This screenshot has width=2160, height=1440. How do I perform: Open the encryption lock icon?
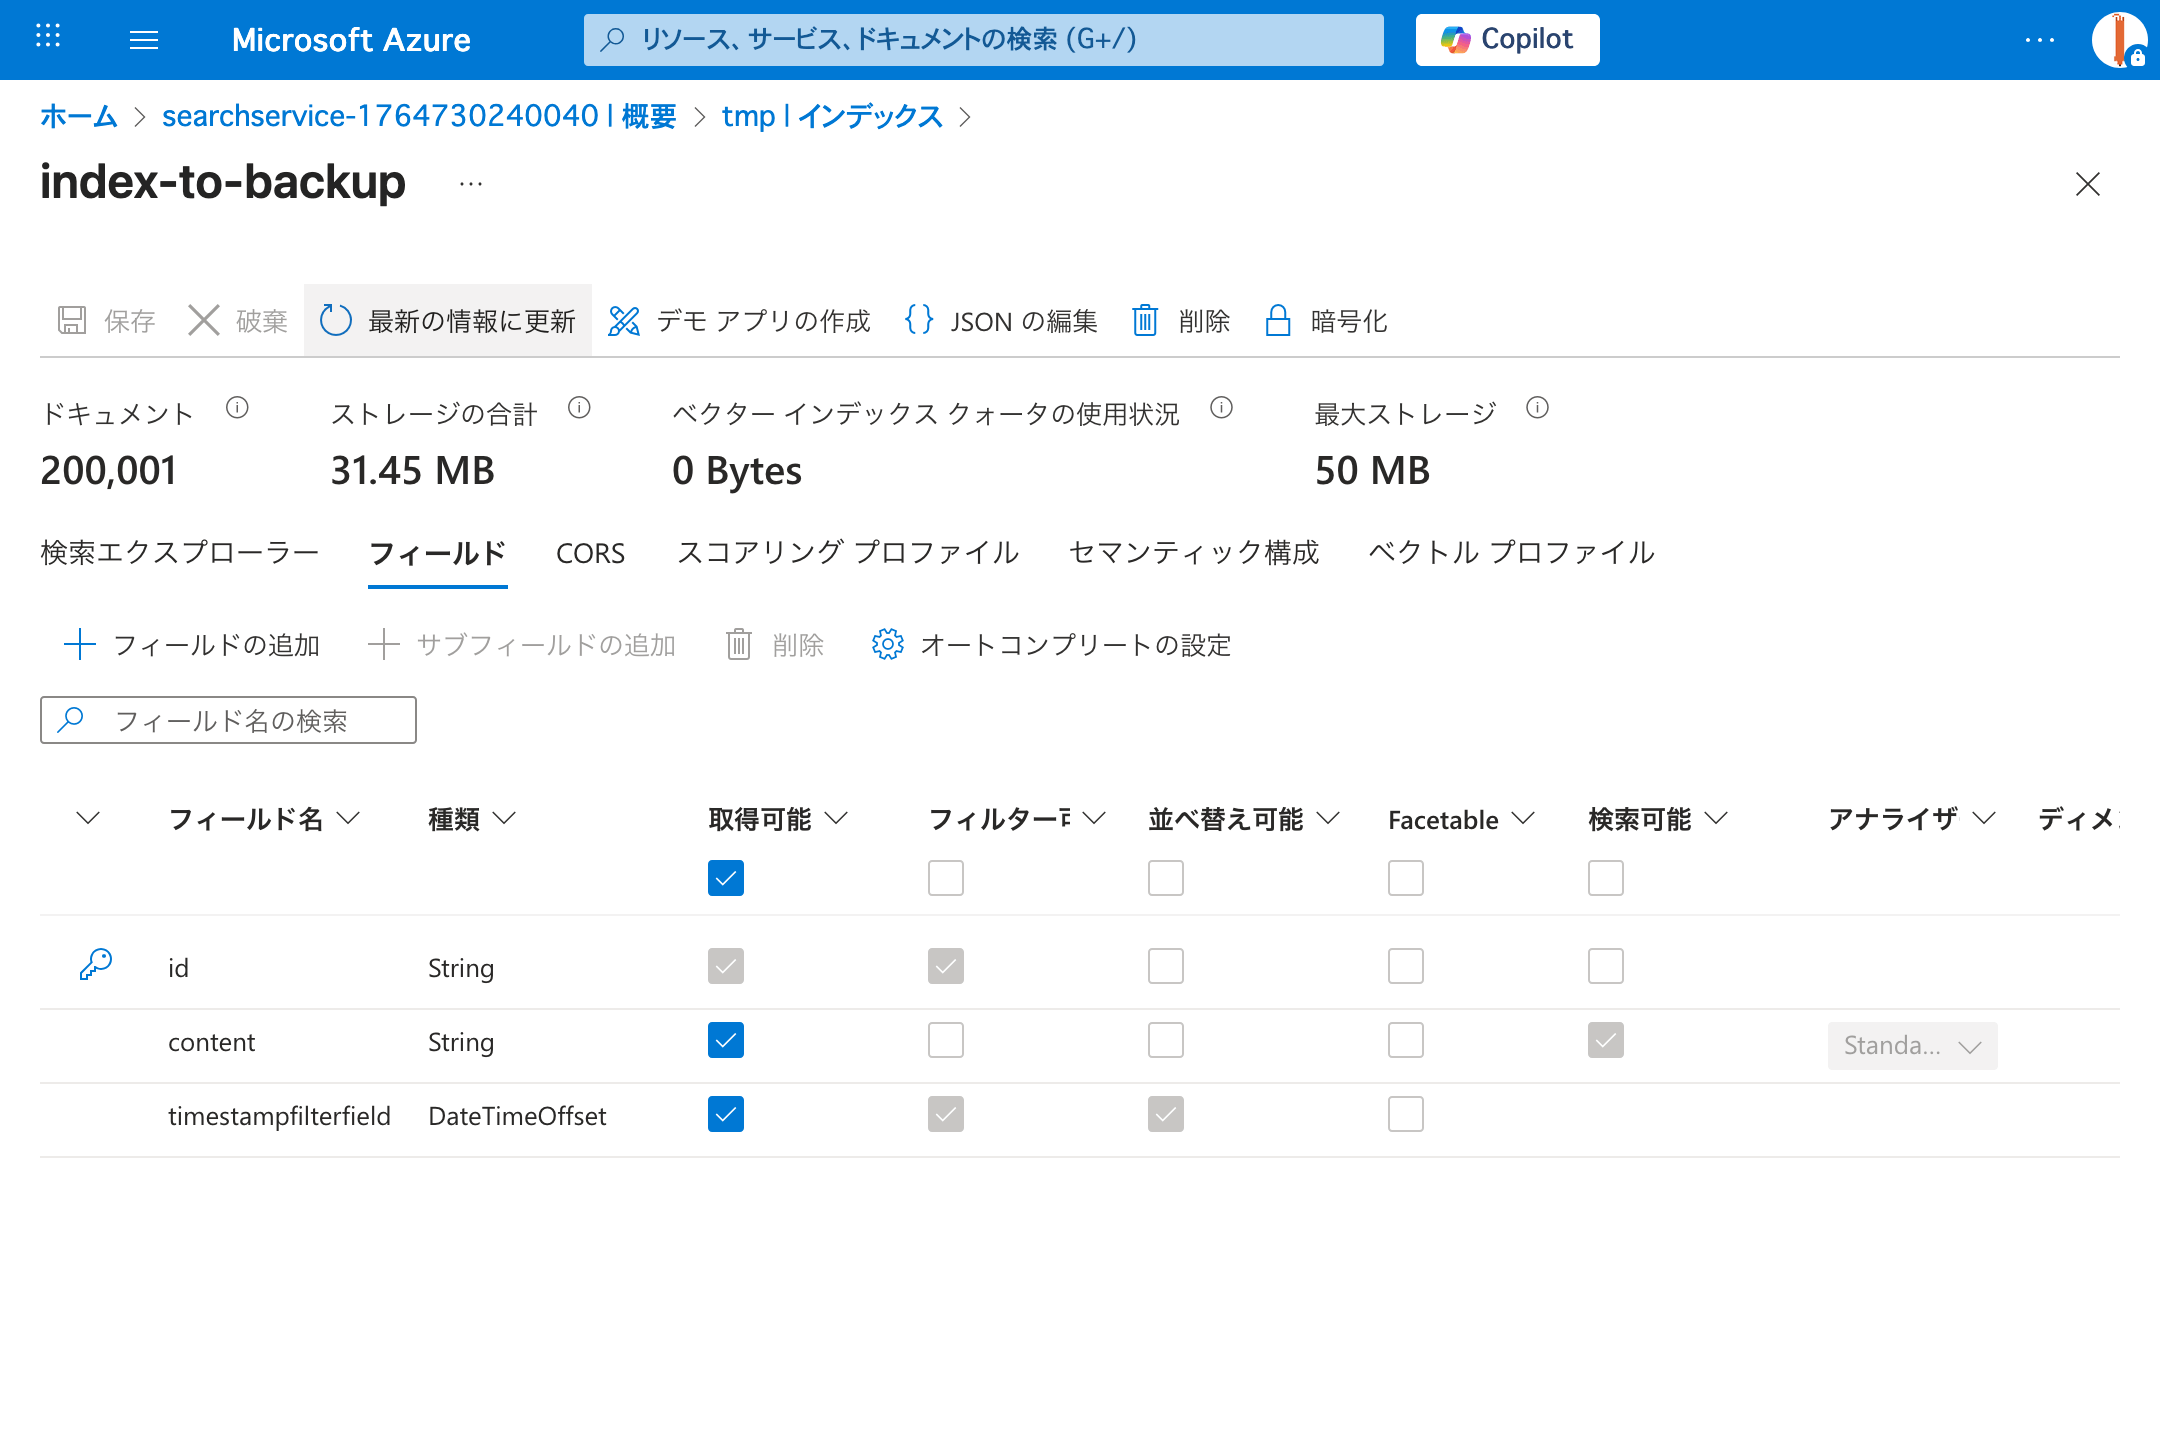(x=1277, y=321)
